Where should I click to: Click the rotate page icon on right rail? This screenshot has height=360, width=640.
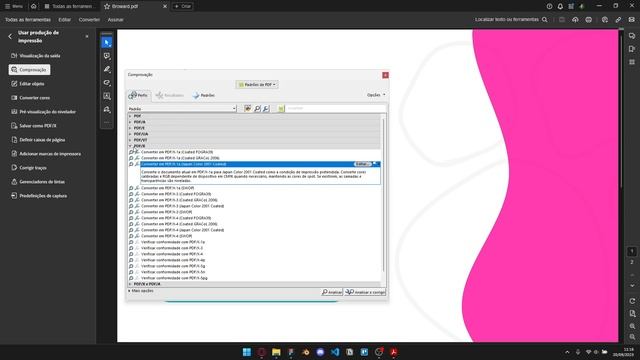point(632,301)
